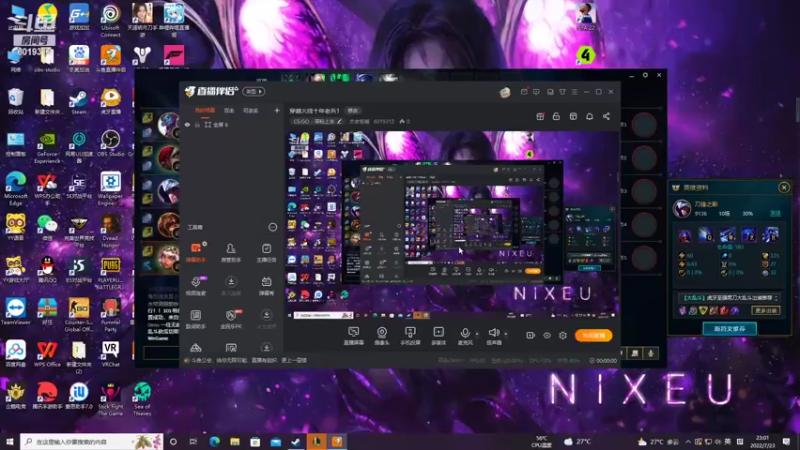
Task: Mute the microphone in streaming toolbar
Action: (x=465, y=336)
